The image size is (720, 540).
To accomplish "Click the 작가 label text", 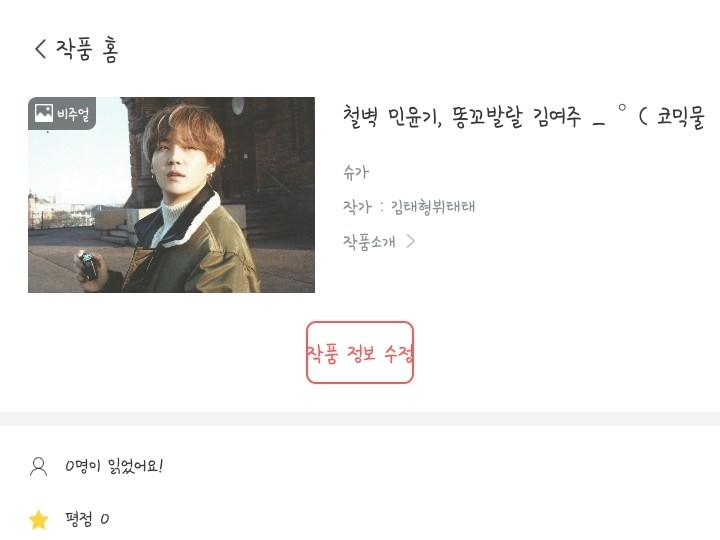I will click(357, 207).
